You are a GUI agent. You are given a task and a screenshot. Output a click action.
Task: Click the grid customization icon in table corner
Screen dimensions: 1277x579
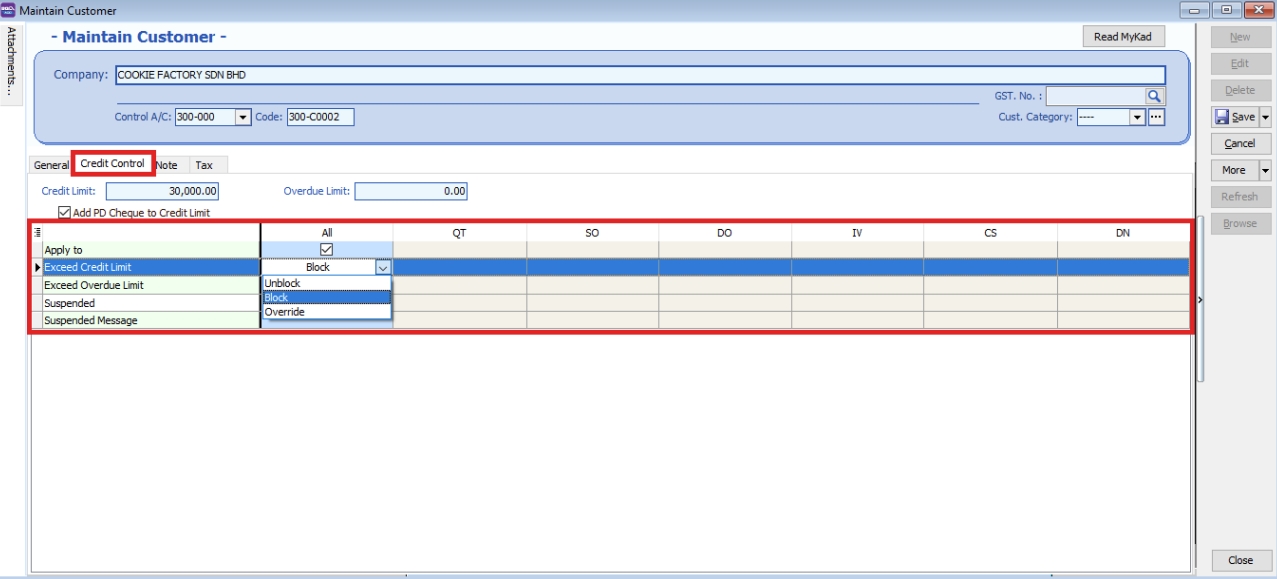point(36,230)
